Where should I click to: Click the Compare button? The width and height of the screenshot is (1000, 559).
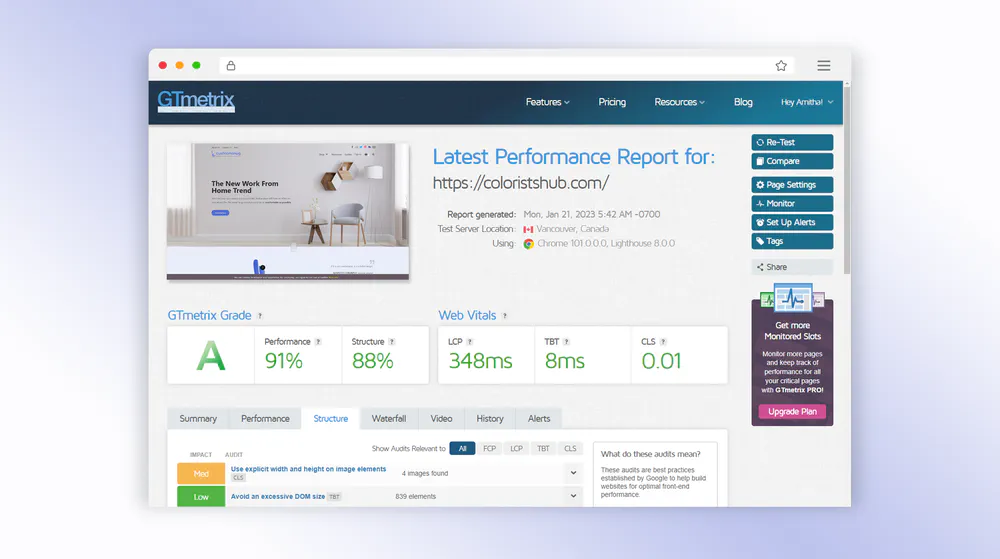tap(792, 161)
